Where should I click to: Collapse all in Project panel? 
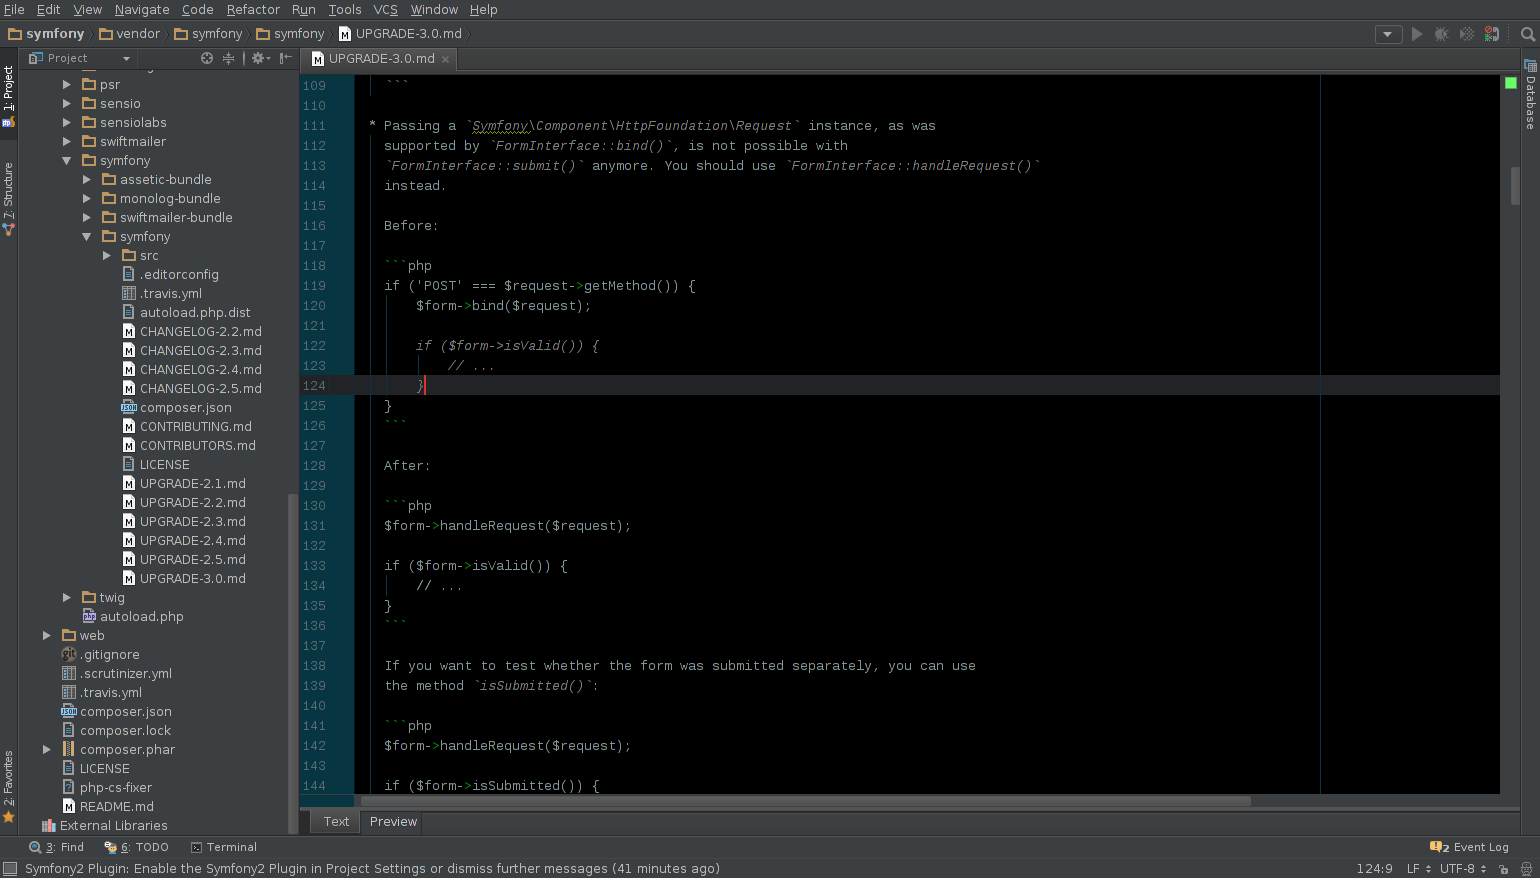(x=228, y=58)
